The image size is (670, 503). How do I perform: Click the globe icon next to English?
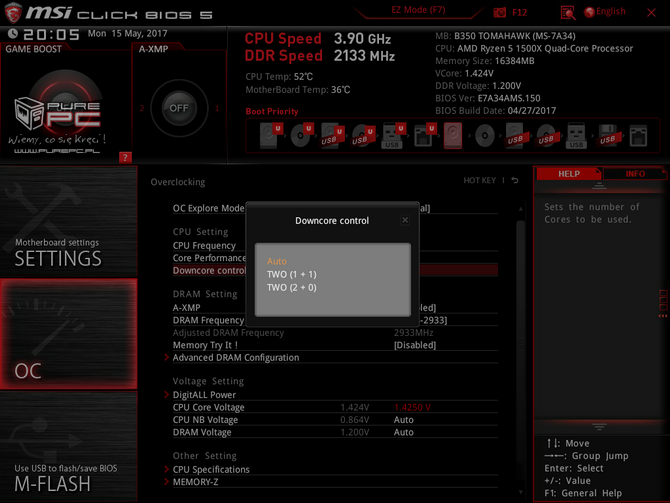[x=589, y=12]
